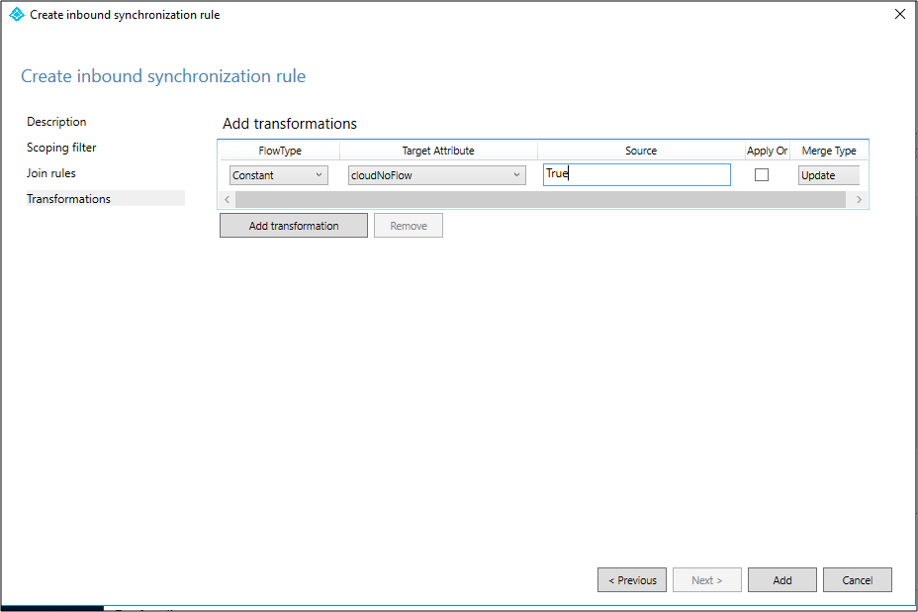Screen dimensions: 918x612
Task: Click the Next button
Action: point(707,580)
